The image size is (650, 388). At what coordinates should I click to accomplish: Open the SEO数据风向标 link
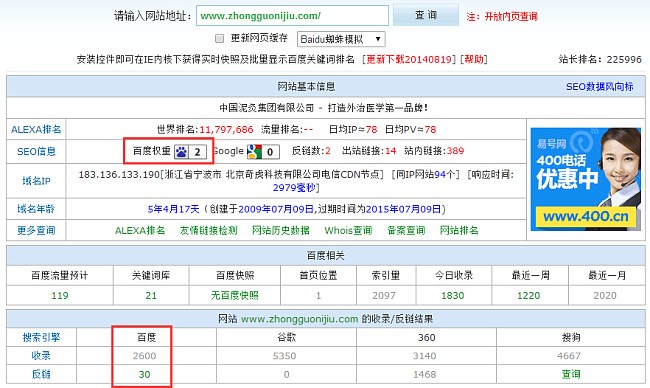point(599,87)
